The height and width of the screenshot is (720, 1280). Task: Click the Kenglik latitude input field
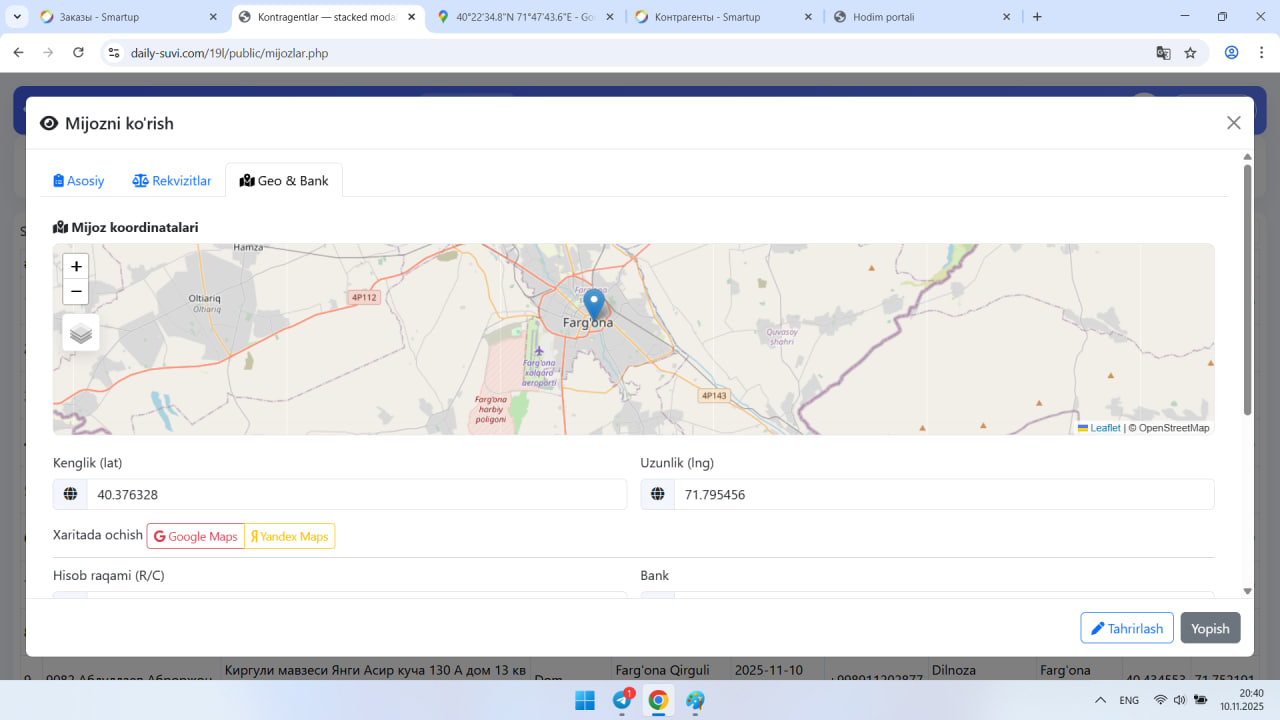click(x=355, y=494)
